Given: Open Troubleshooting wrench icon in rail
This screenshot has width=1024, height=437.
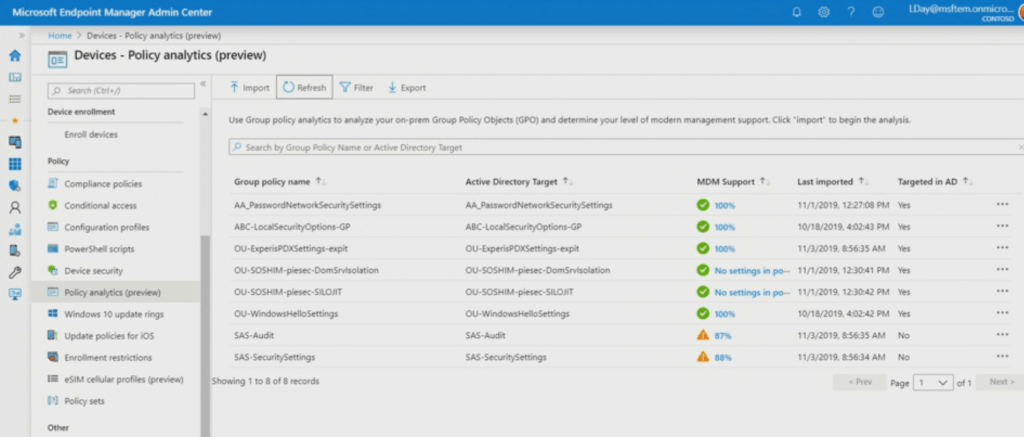Looking at the screenshot, I should (x=14, y=272).
